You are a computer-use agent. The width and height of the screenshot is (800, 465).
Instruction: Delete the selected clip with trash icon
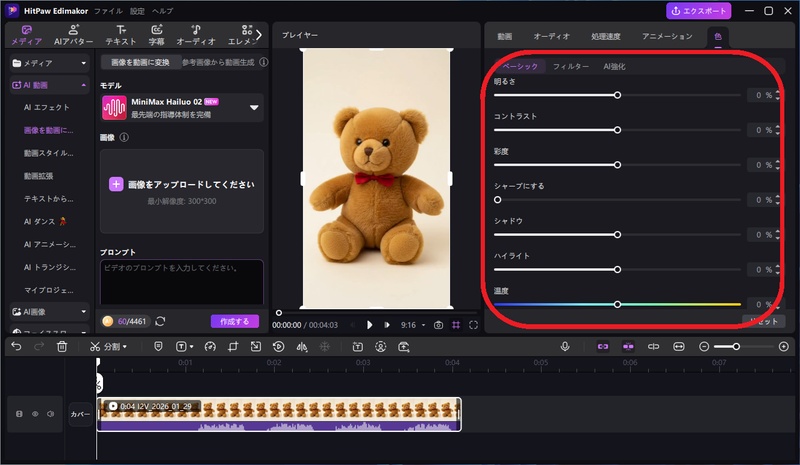click(x=62, y=347)
